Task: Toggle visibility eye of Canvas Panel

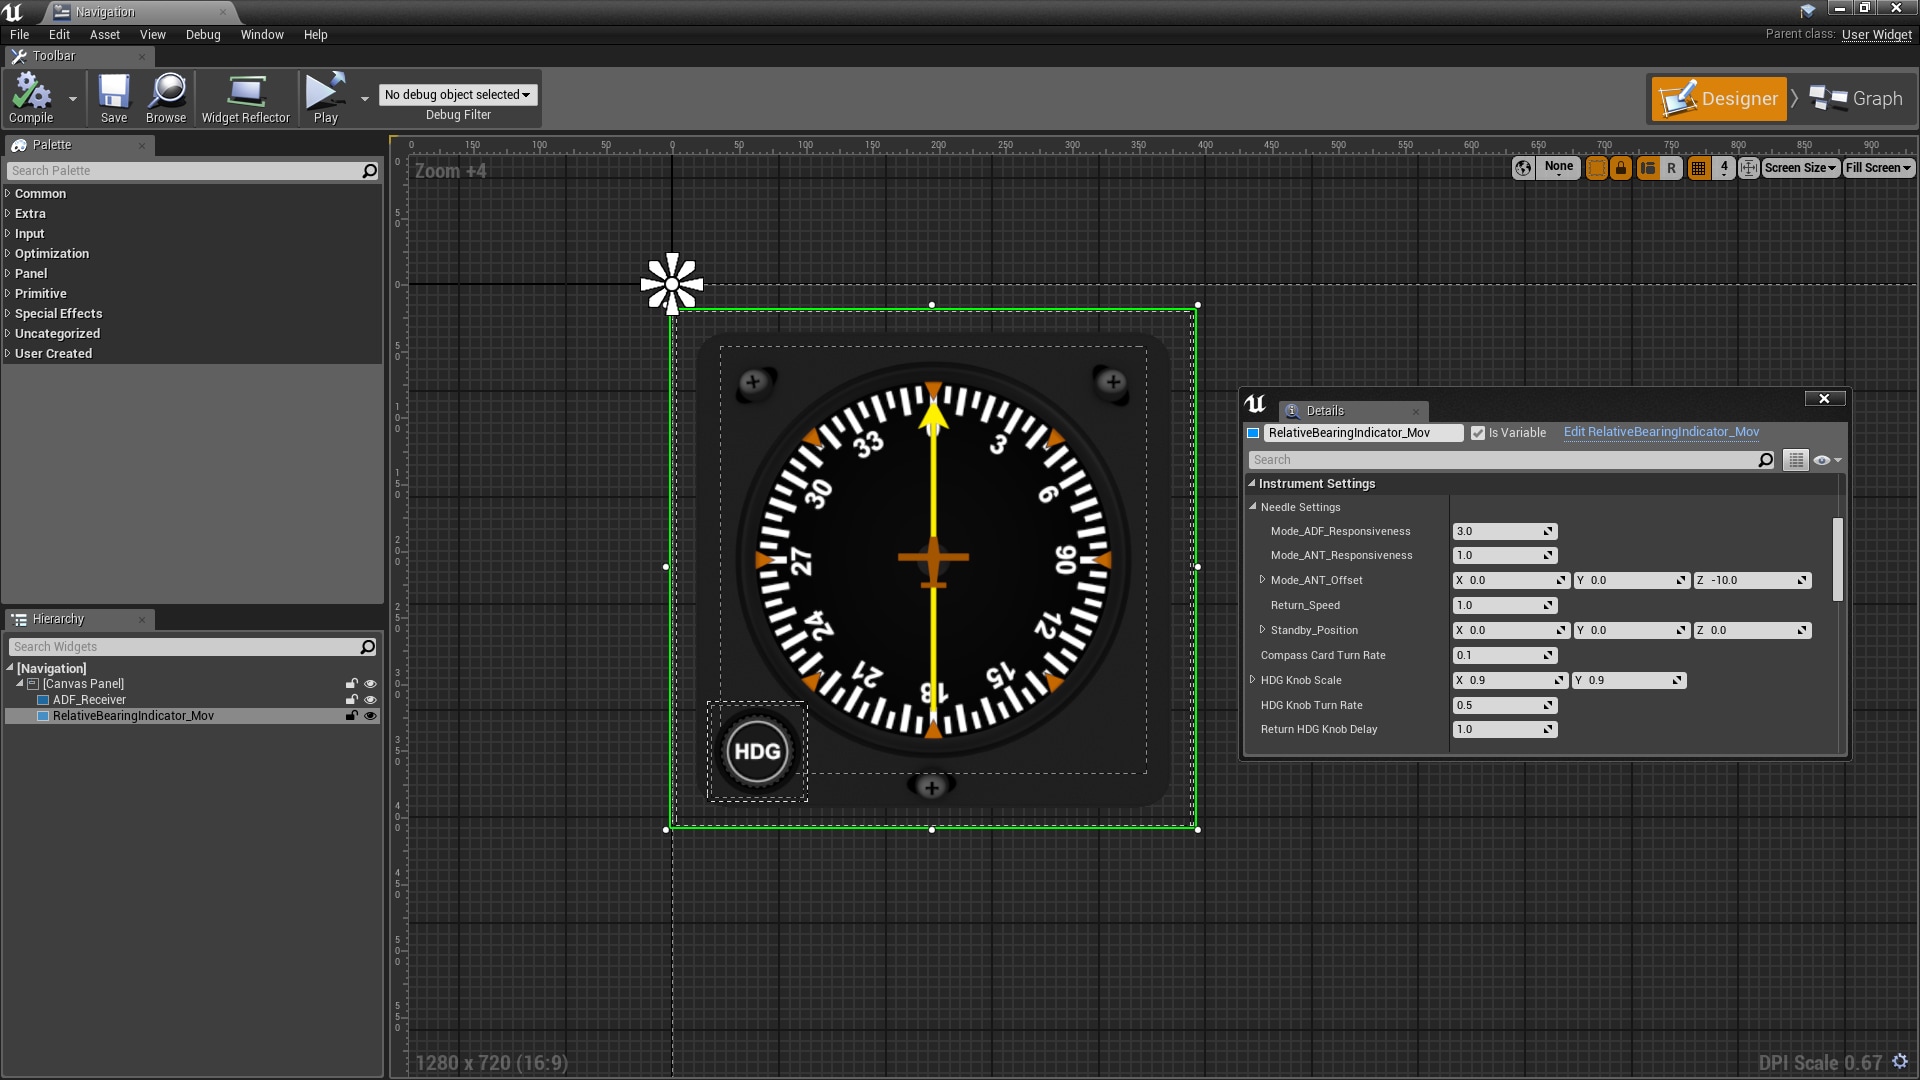Action: (x=370, y=684)
